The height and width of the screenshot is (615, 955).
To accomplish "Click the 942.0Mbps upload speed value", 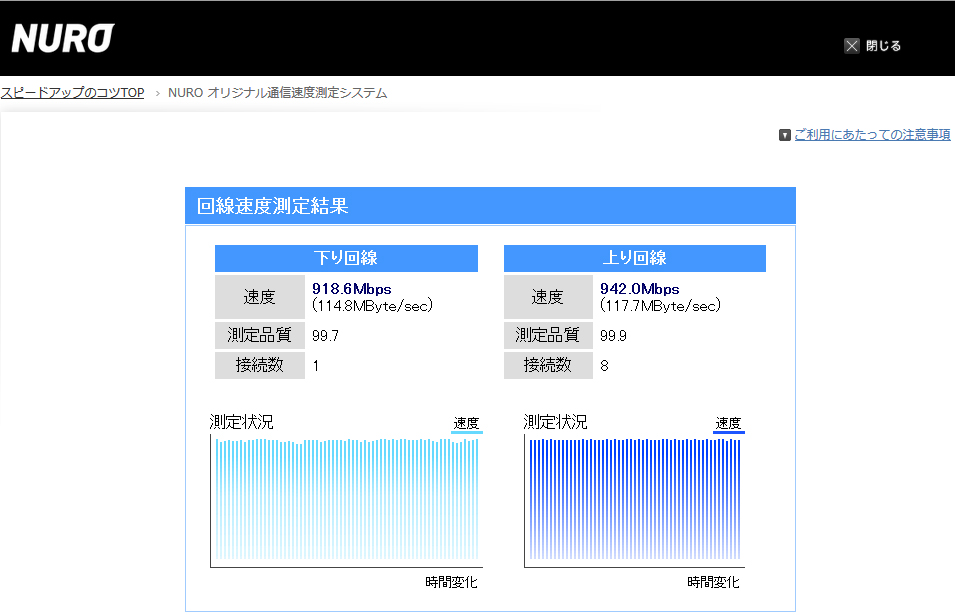I will coord(639,289).
